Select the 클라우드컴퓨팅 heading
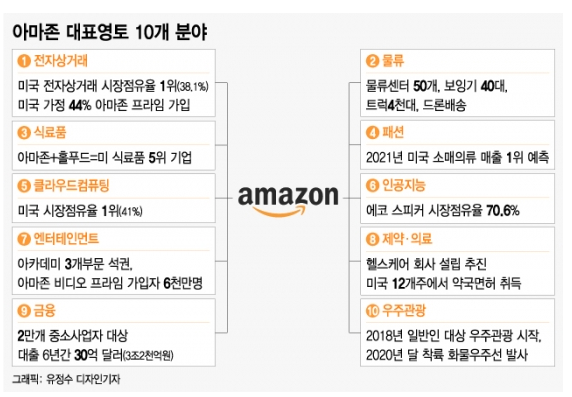572x397 pixels. [72, 186]
